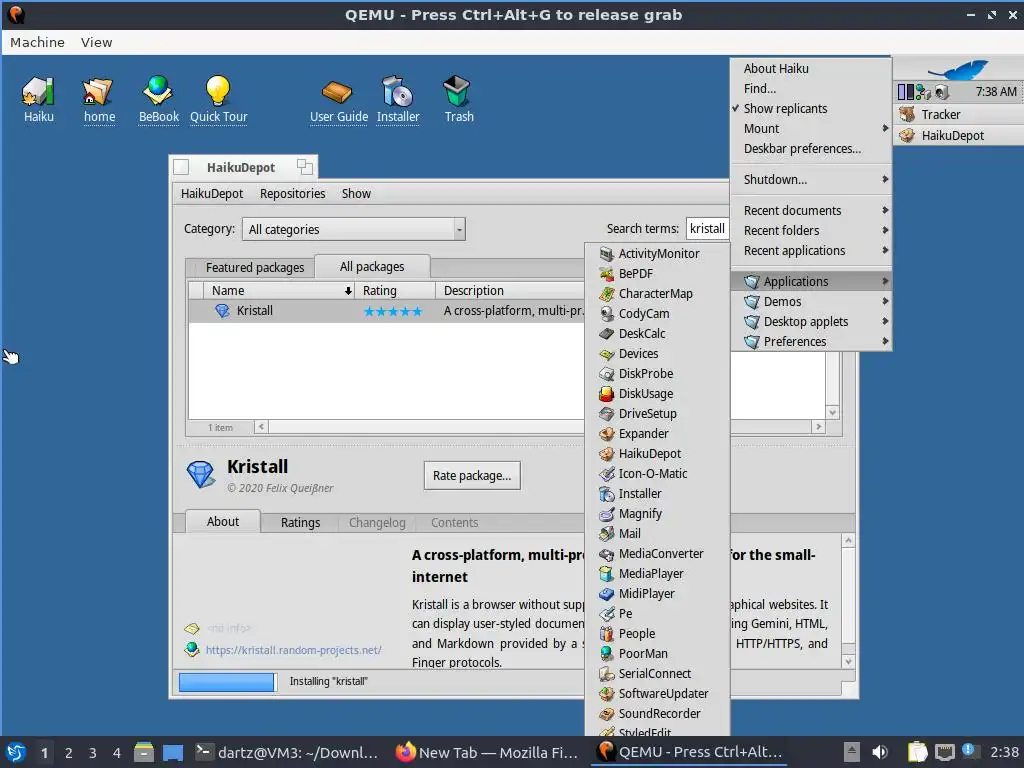Select the Kristall row in package list
The width and height of the screenshot is (1024, 768).
pyautogui.click(x=387, y=311)
